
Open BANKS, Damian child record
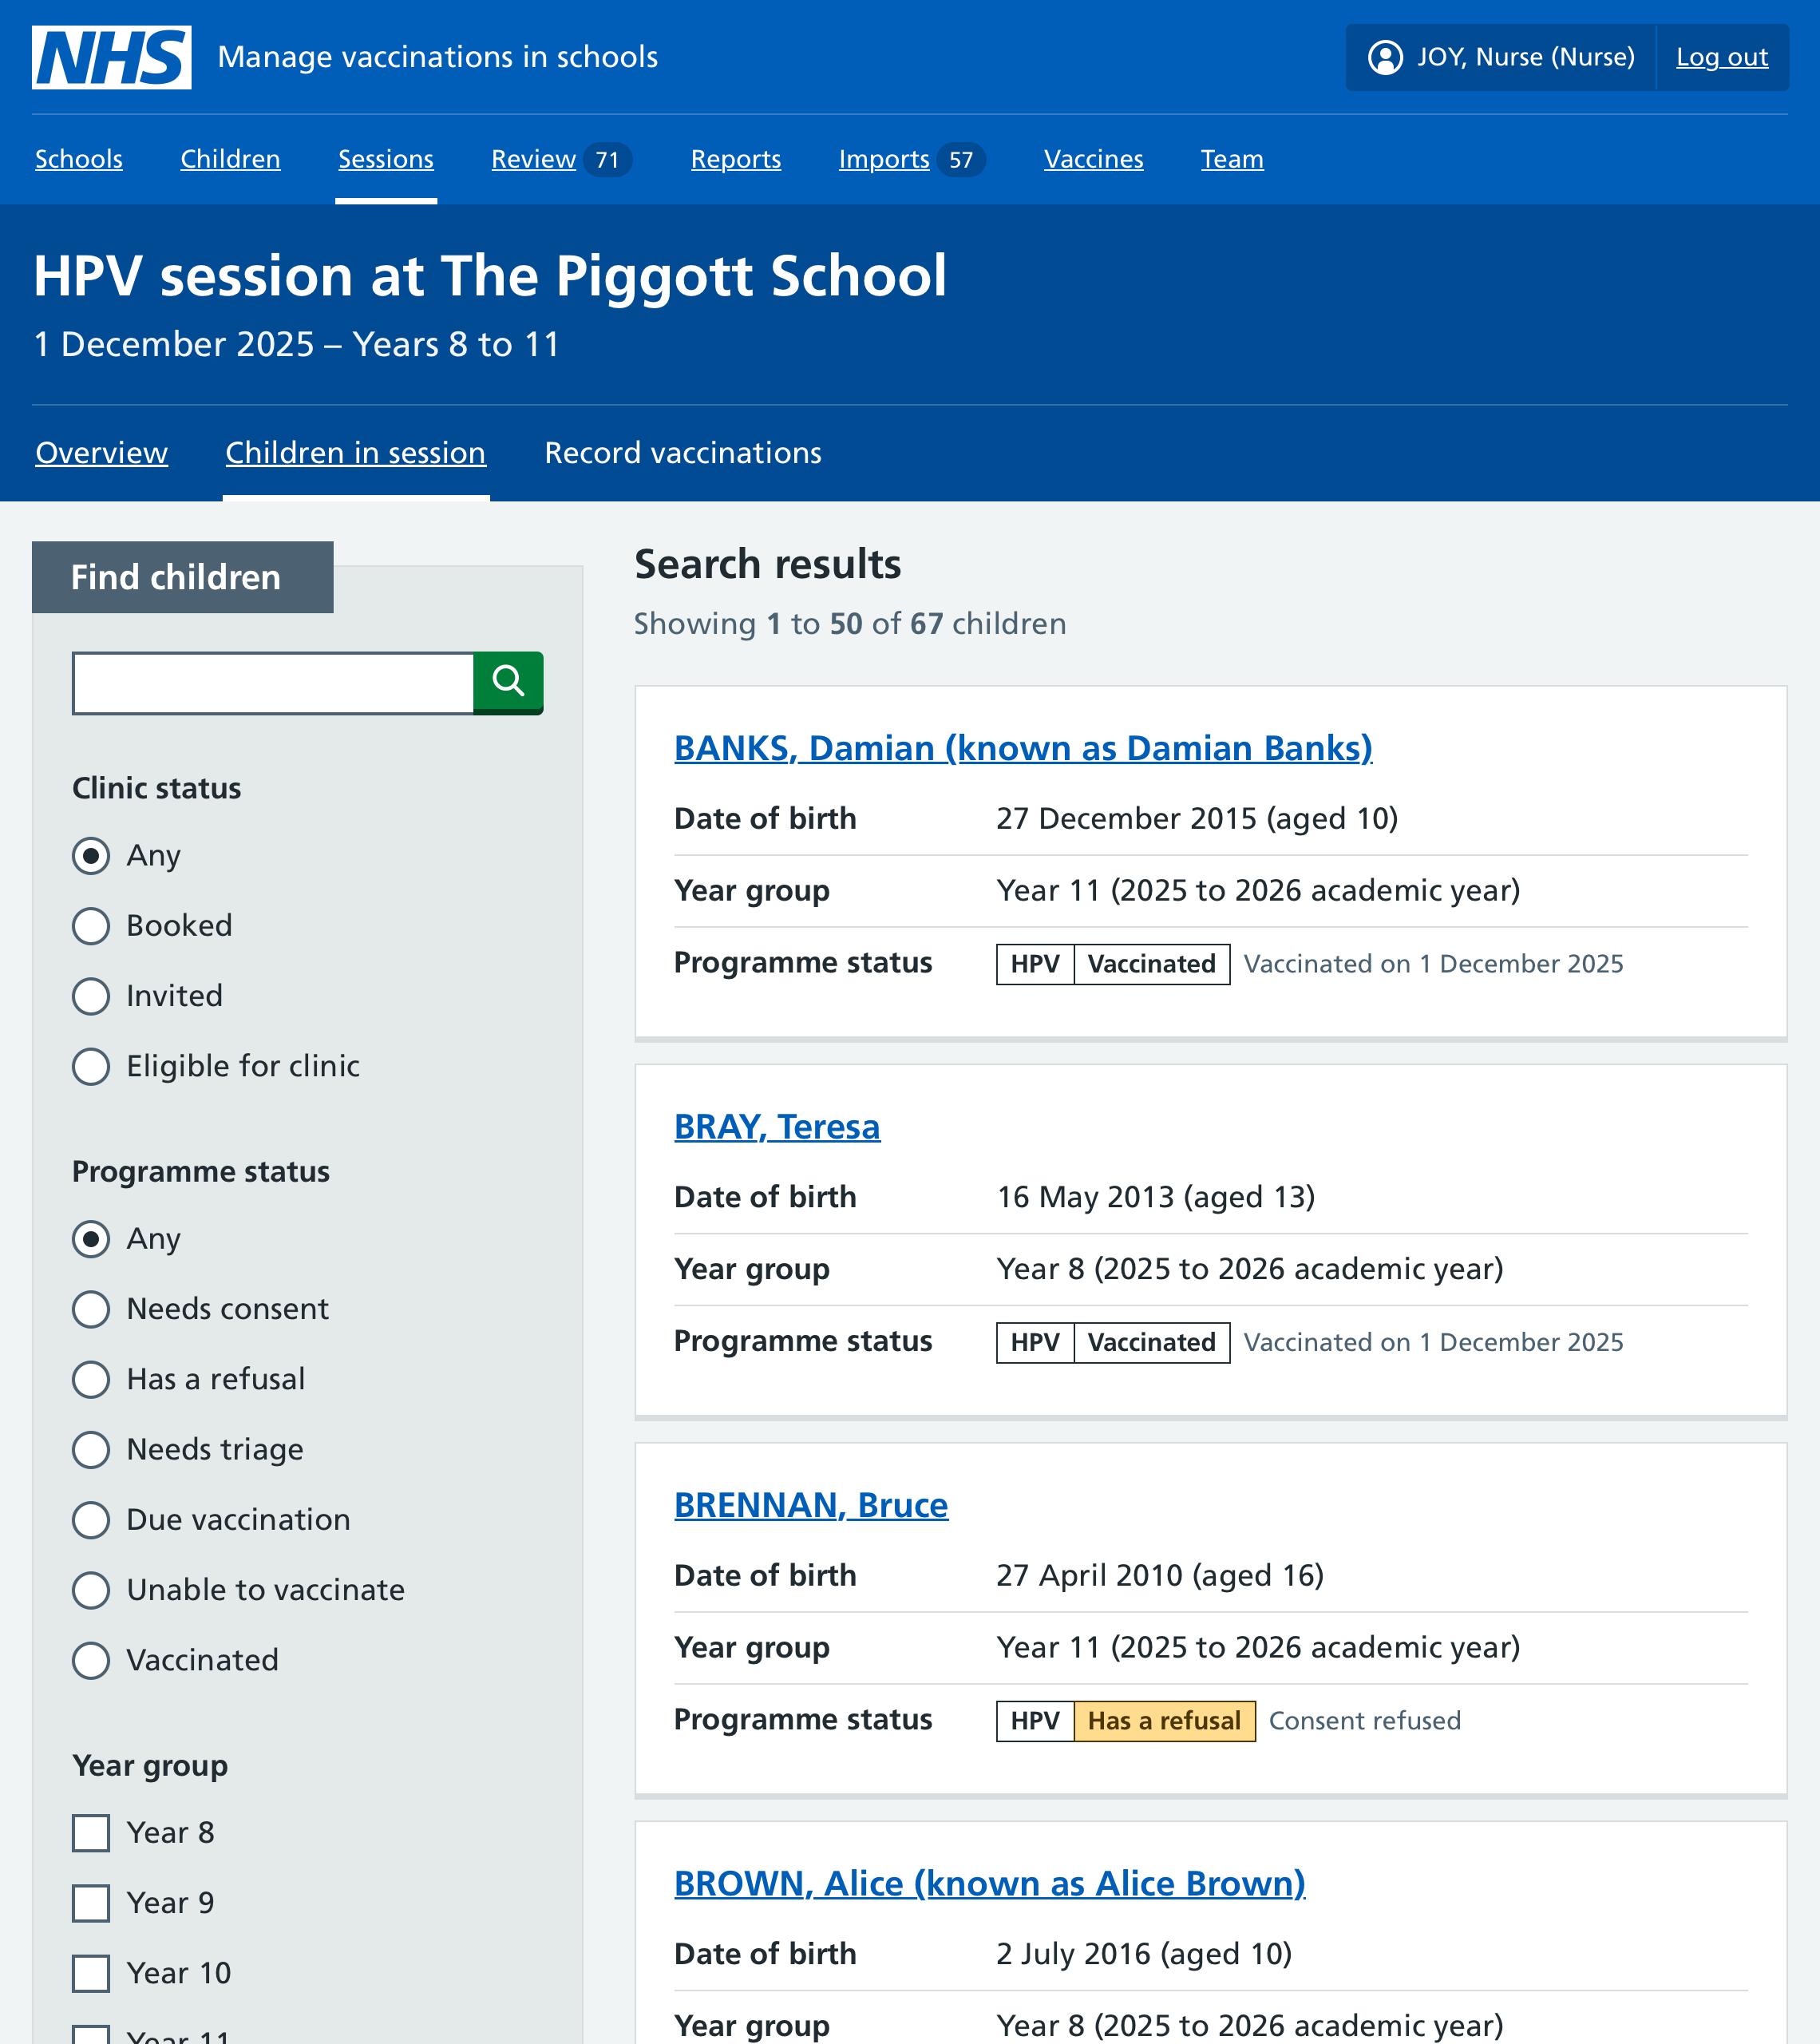click(x=1023, y=748)
